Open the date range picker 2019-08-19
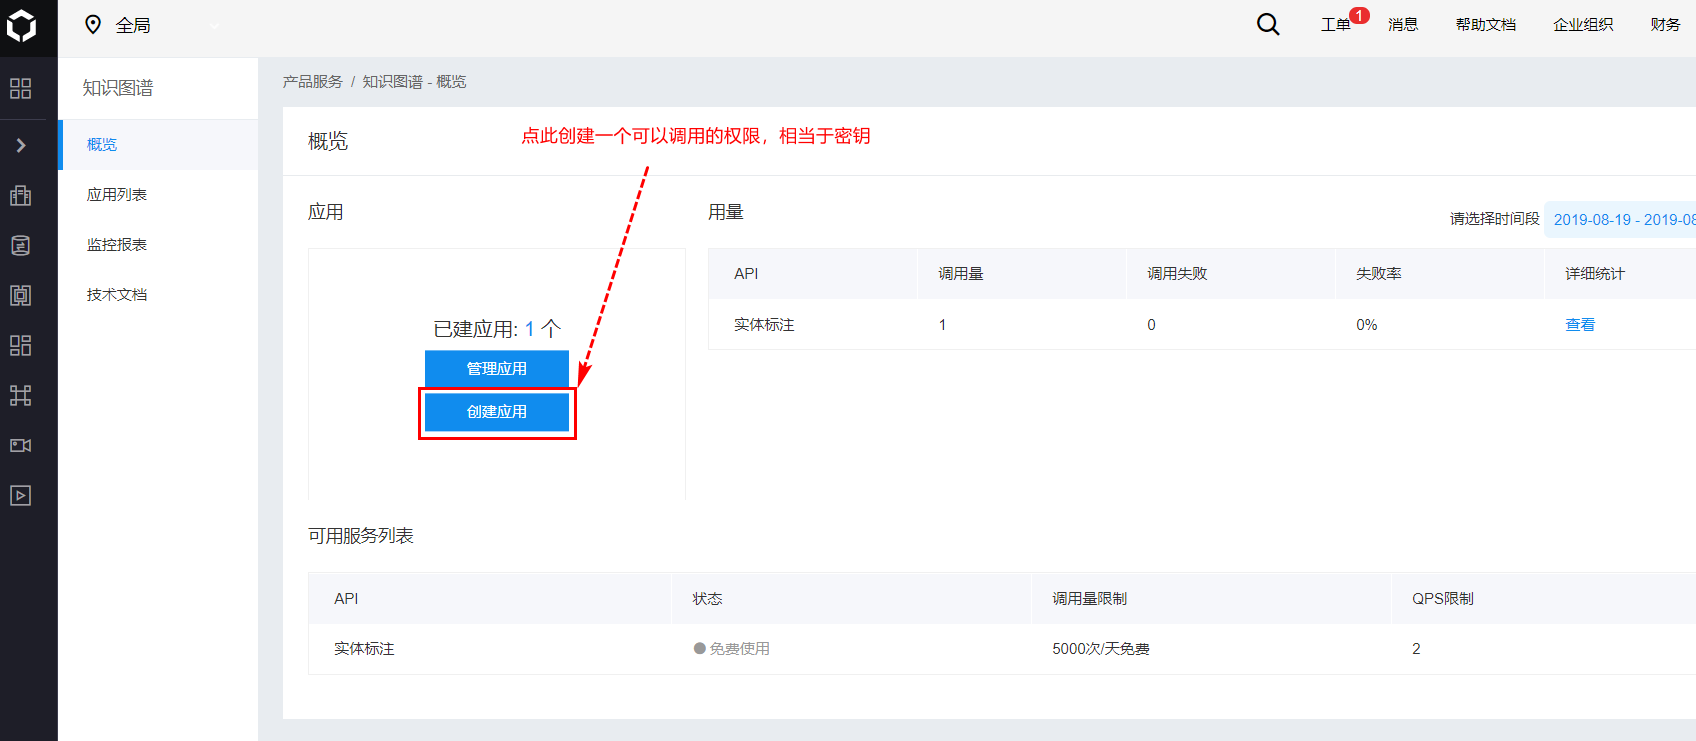The height and width of the screenshot is (741, 1696). pos(1622,219)
